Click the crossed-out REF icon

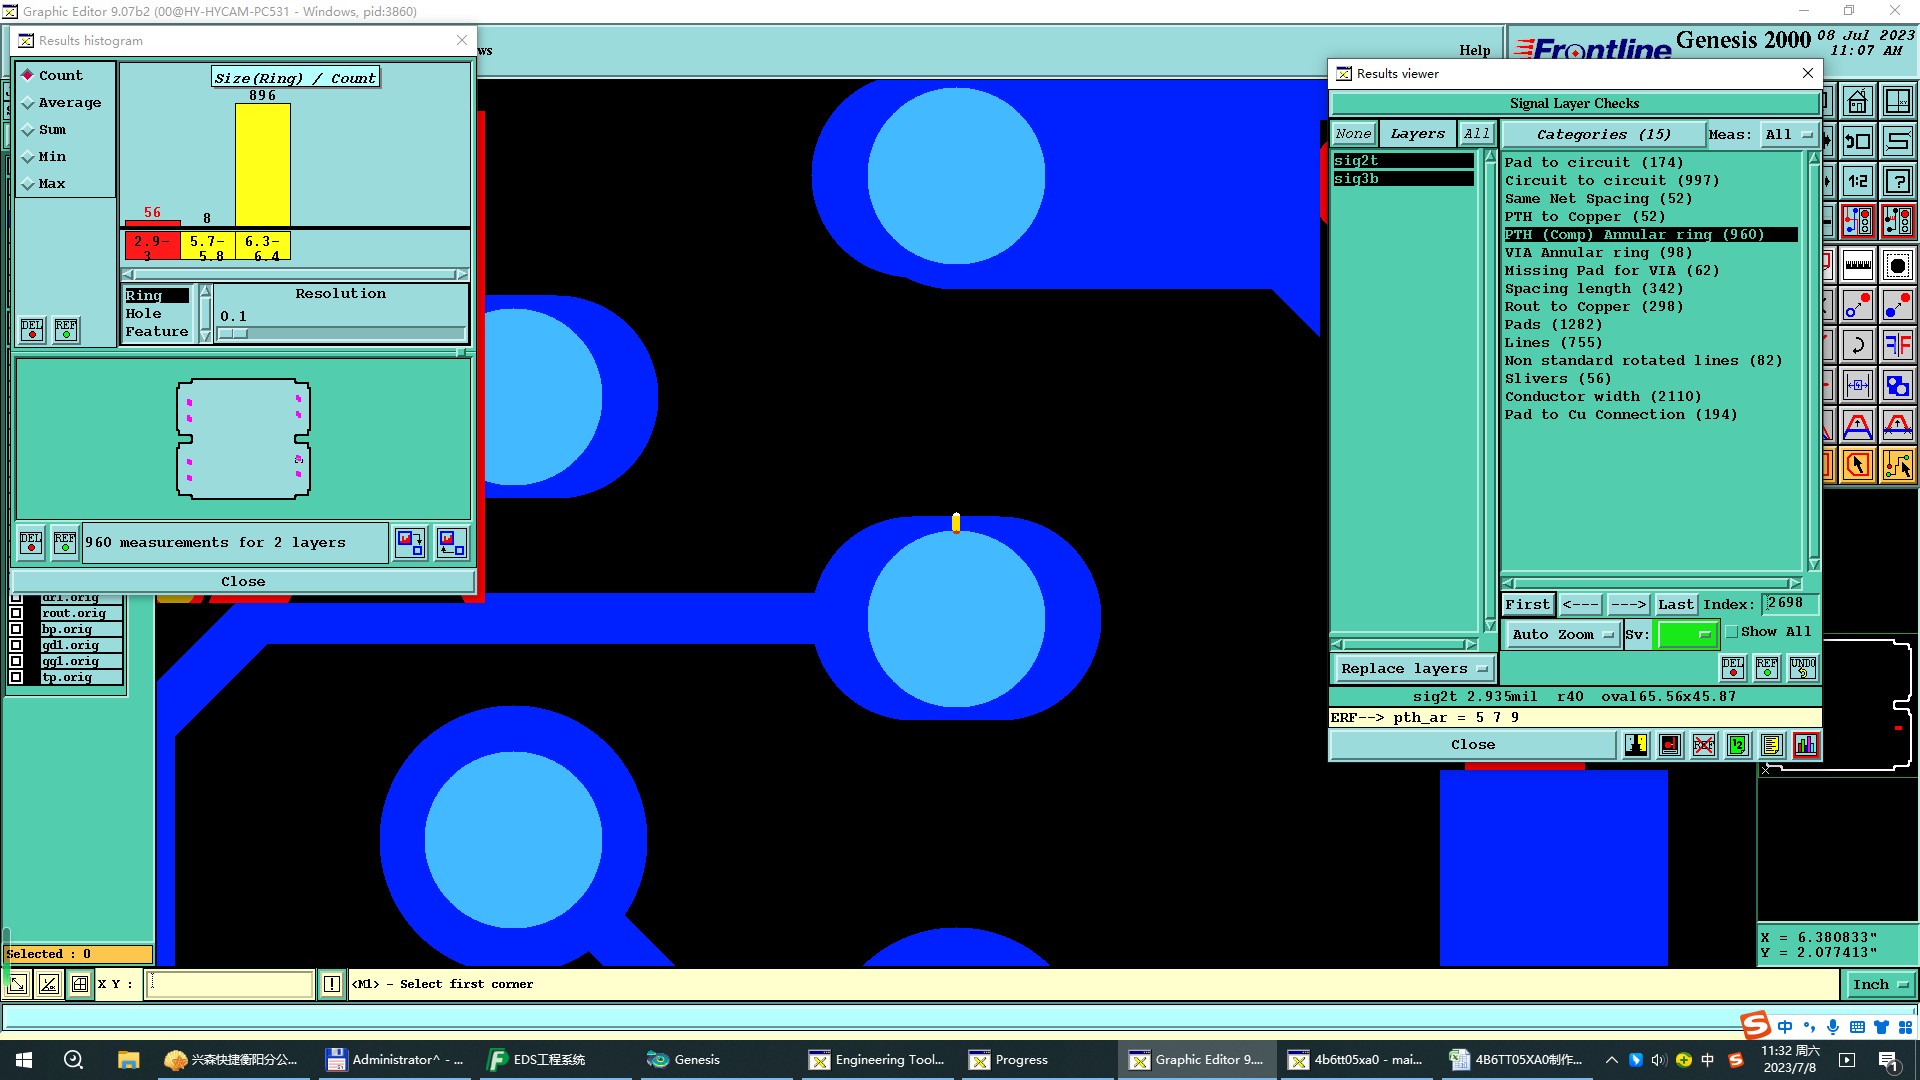pyautogui.click(x=1704, y=745)
